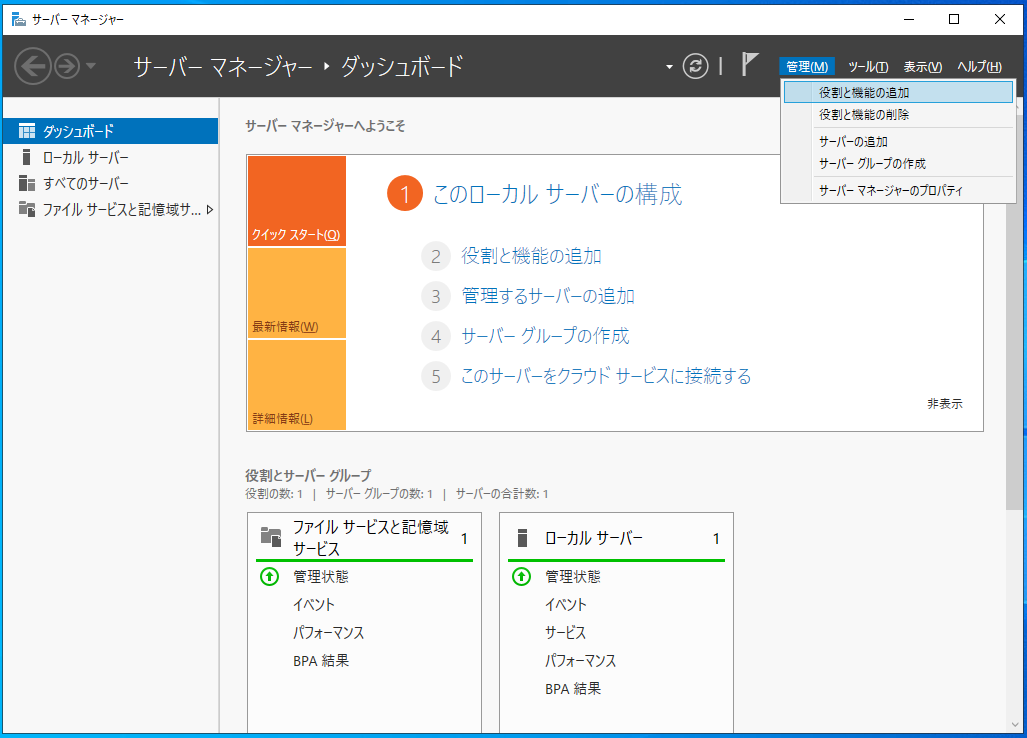This screenshot has width=1027, height=738.
Task: Click イベント in ローカル サーバー tile
Action: pyautogui.click(x=566, y=605)
